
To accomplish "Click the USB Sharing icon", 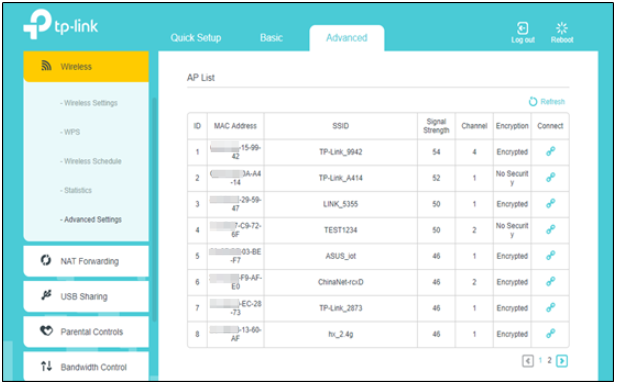I will point(46,295).
